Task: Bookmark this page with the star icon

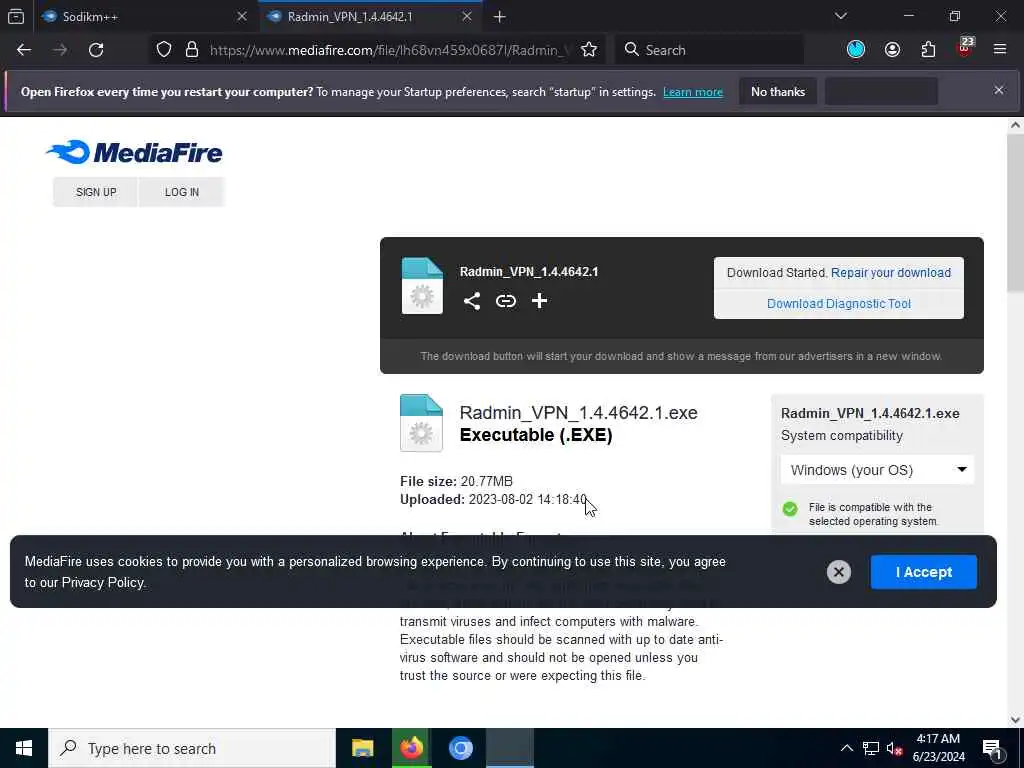Action: tap(589, 50)
